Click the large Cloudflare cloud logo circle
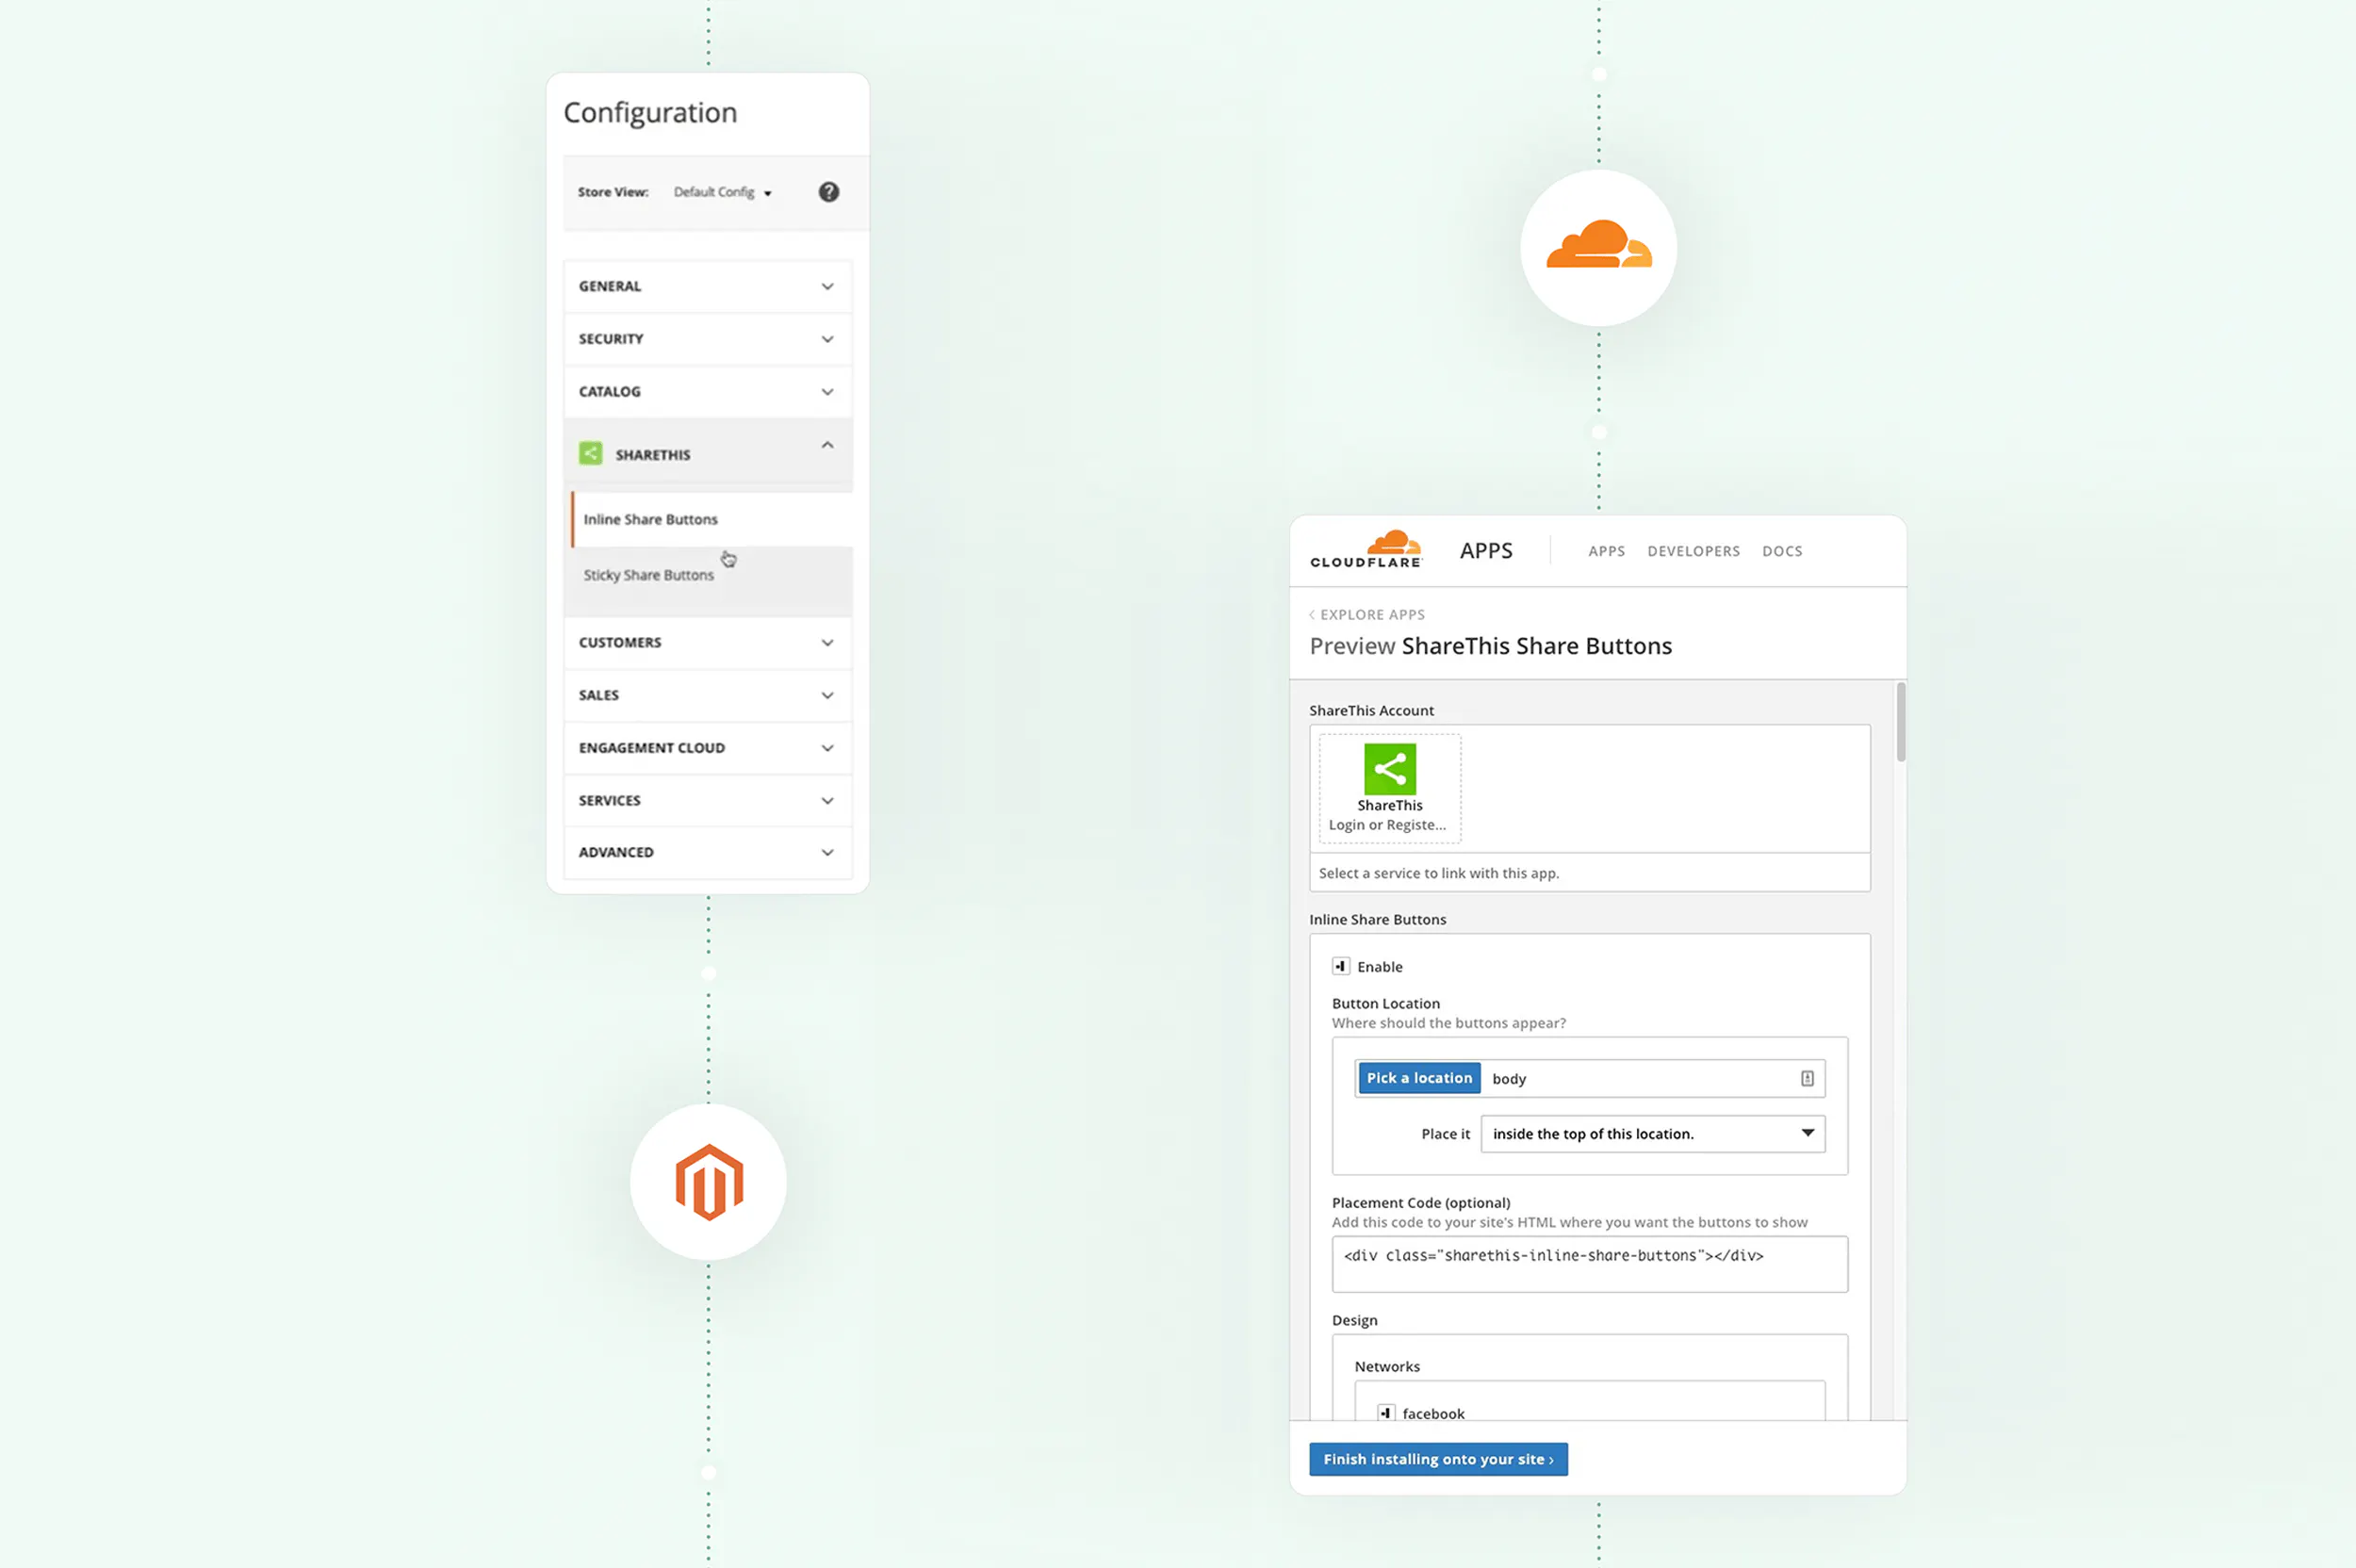The image size is (2356, 1568). pos(1598,247)
